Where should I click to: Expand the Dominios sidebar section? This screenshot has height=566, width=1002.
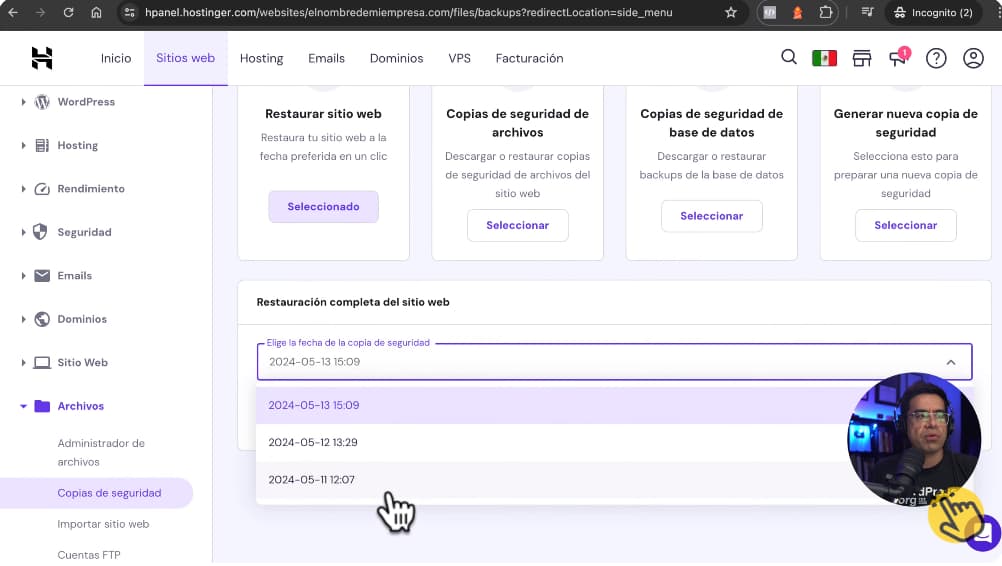pos(24,319)
